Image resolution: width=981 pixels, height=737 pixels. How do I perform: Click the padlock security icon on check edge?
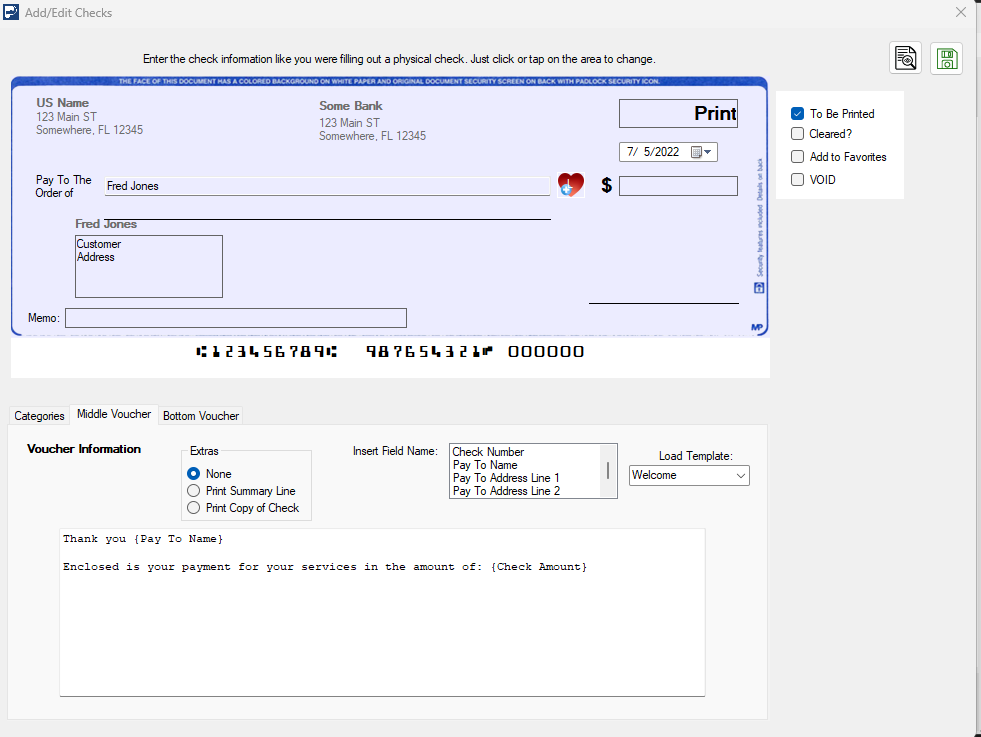tap(759, 287)
